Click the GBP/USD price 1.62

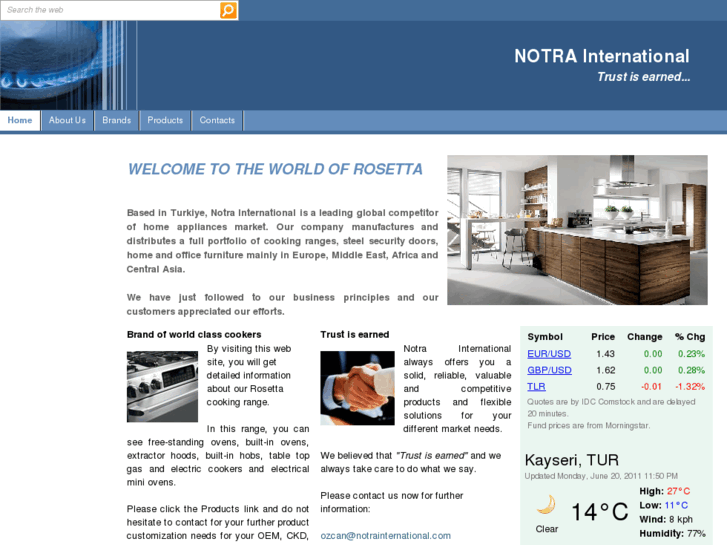606,370
